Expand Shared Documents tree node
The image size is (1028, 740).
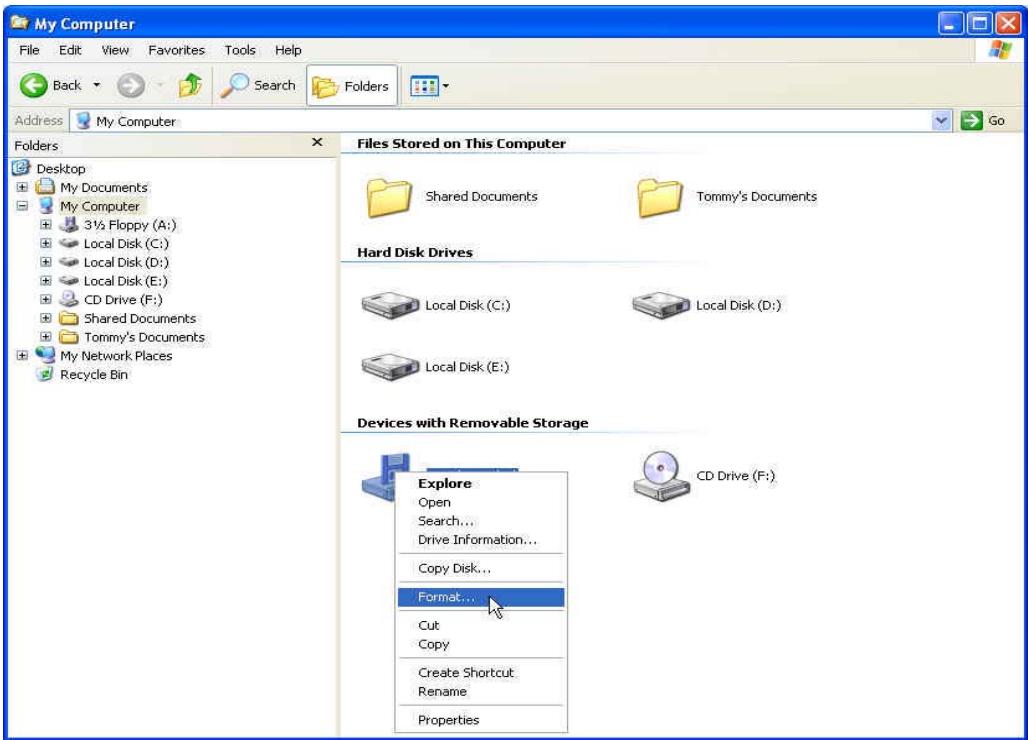pos(45,318)
